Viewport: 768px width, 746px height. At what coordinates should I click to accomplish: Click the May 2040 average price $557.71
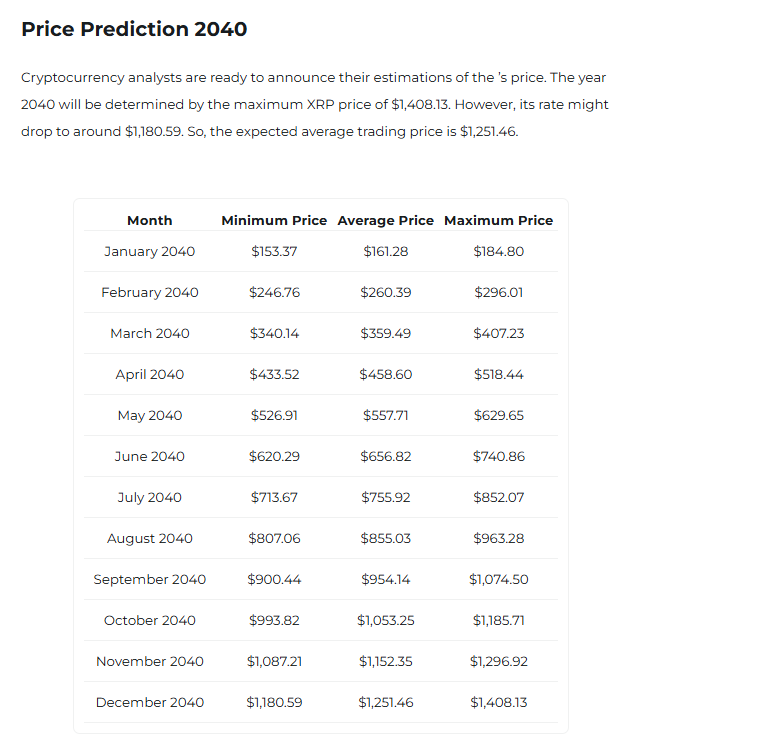pyautogui.click(x=386, y=415)
